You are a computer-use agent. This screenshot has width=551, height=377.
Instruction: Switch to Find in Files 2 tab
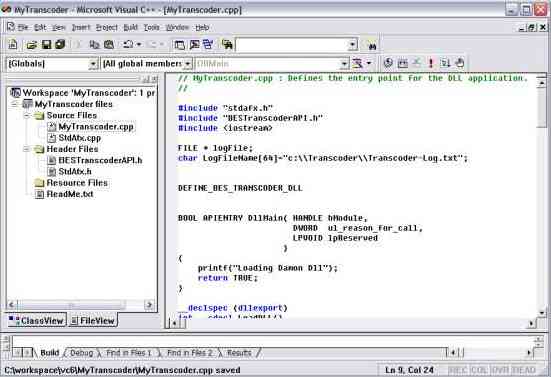click(x=189, y=353)
